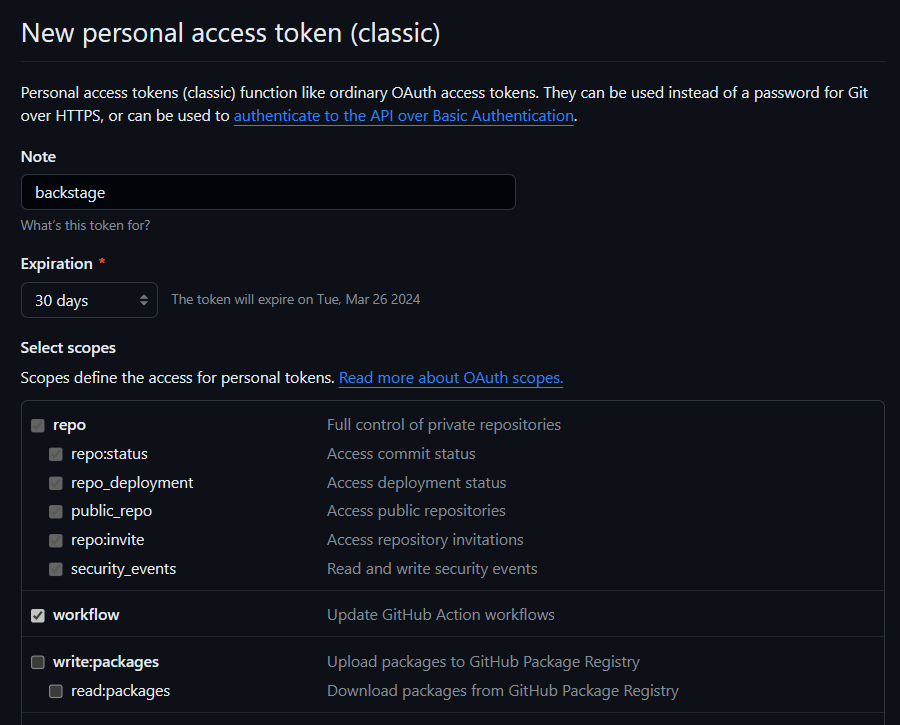Click the public_repo scope label

[111, 511]
